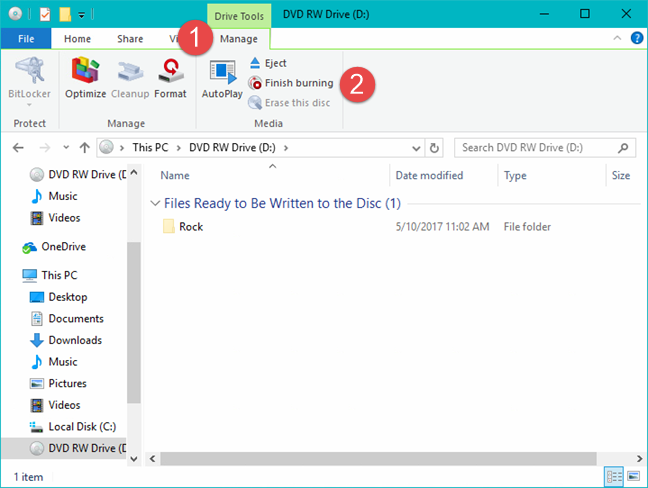Click the 5/10/2017 11:02 AM date cell
The image size is (648, 488).
click(442, 227)
